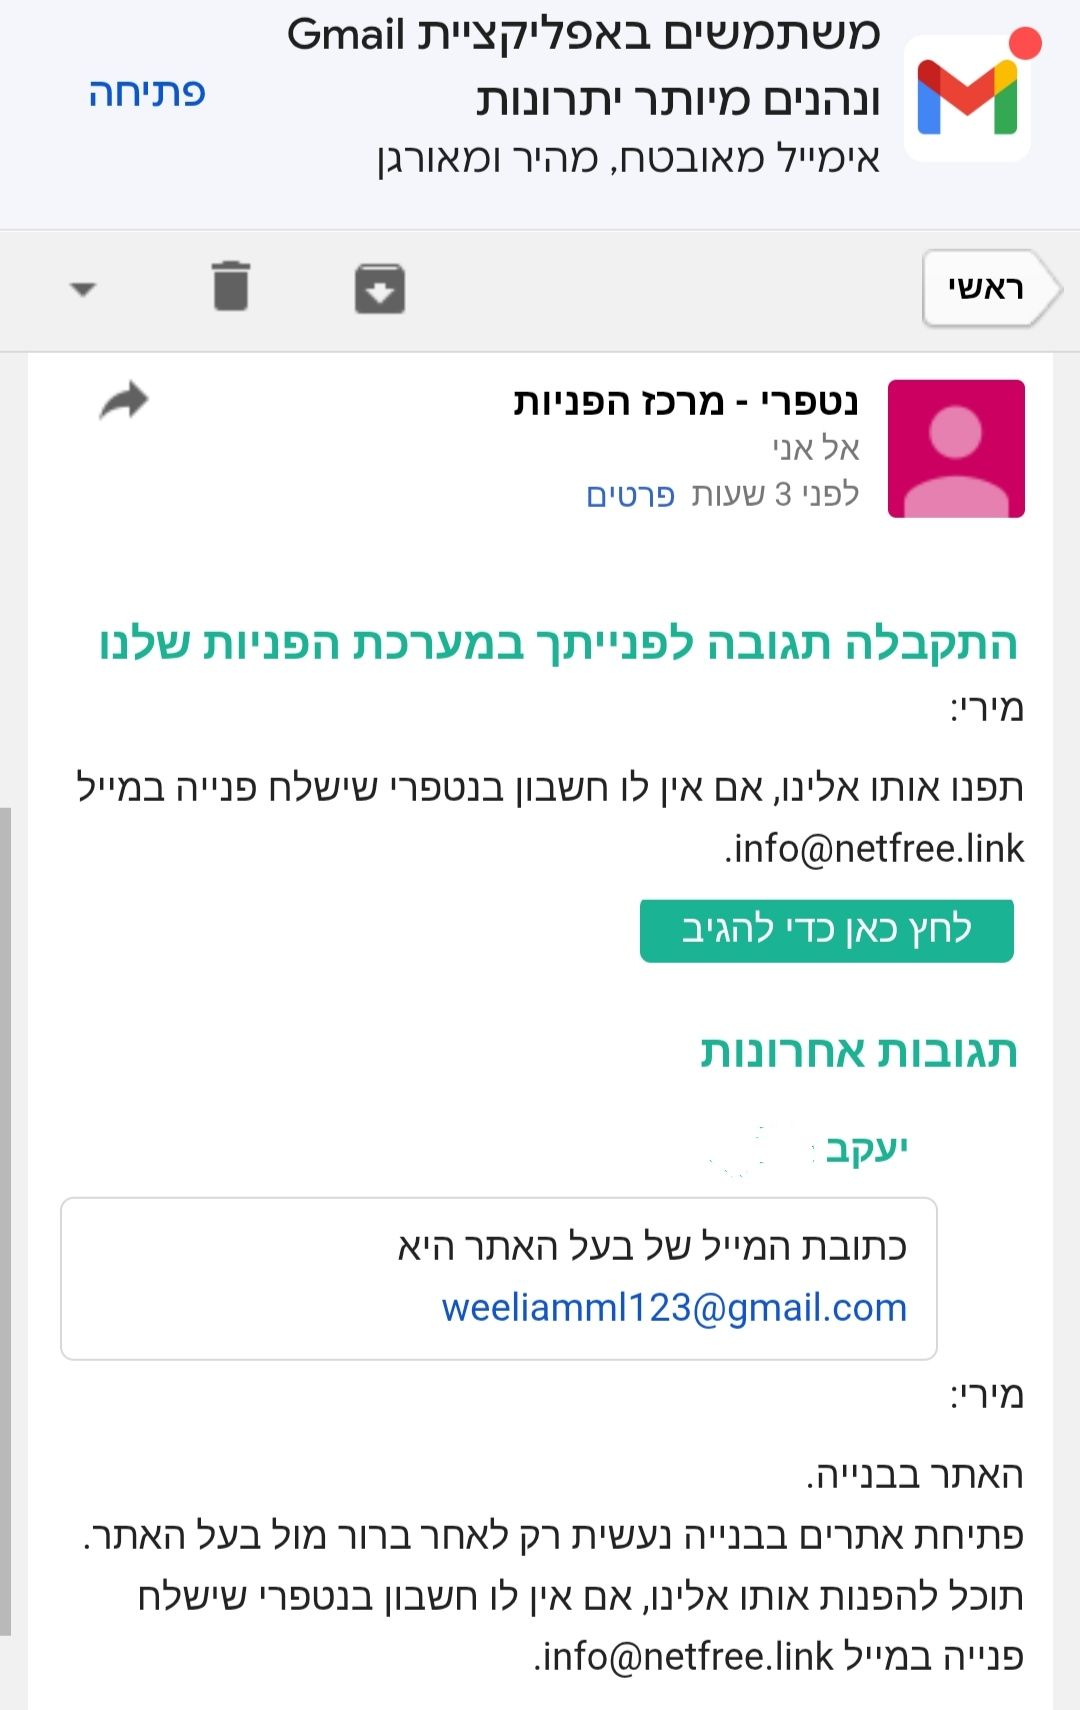The image size is (1080, 1710).
Task: Archive this email with the archive icon
Action: click(380, 288)
